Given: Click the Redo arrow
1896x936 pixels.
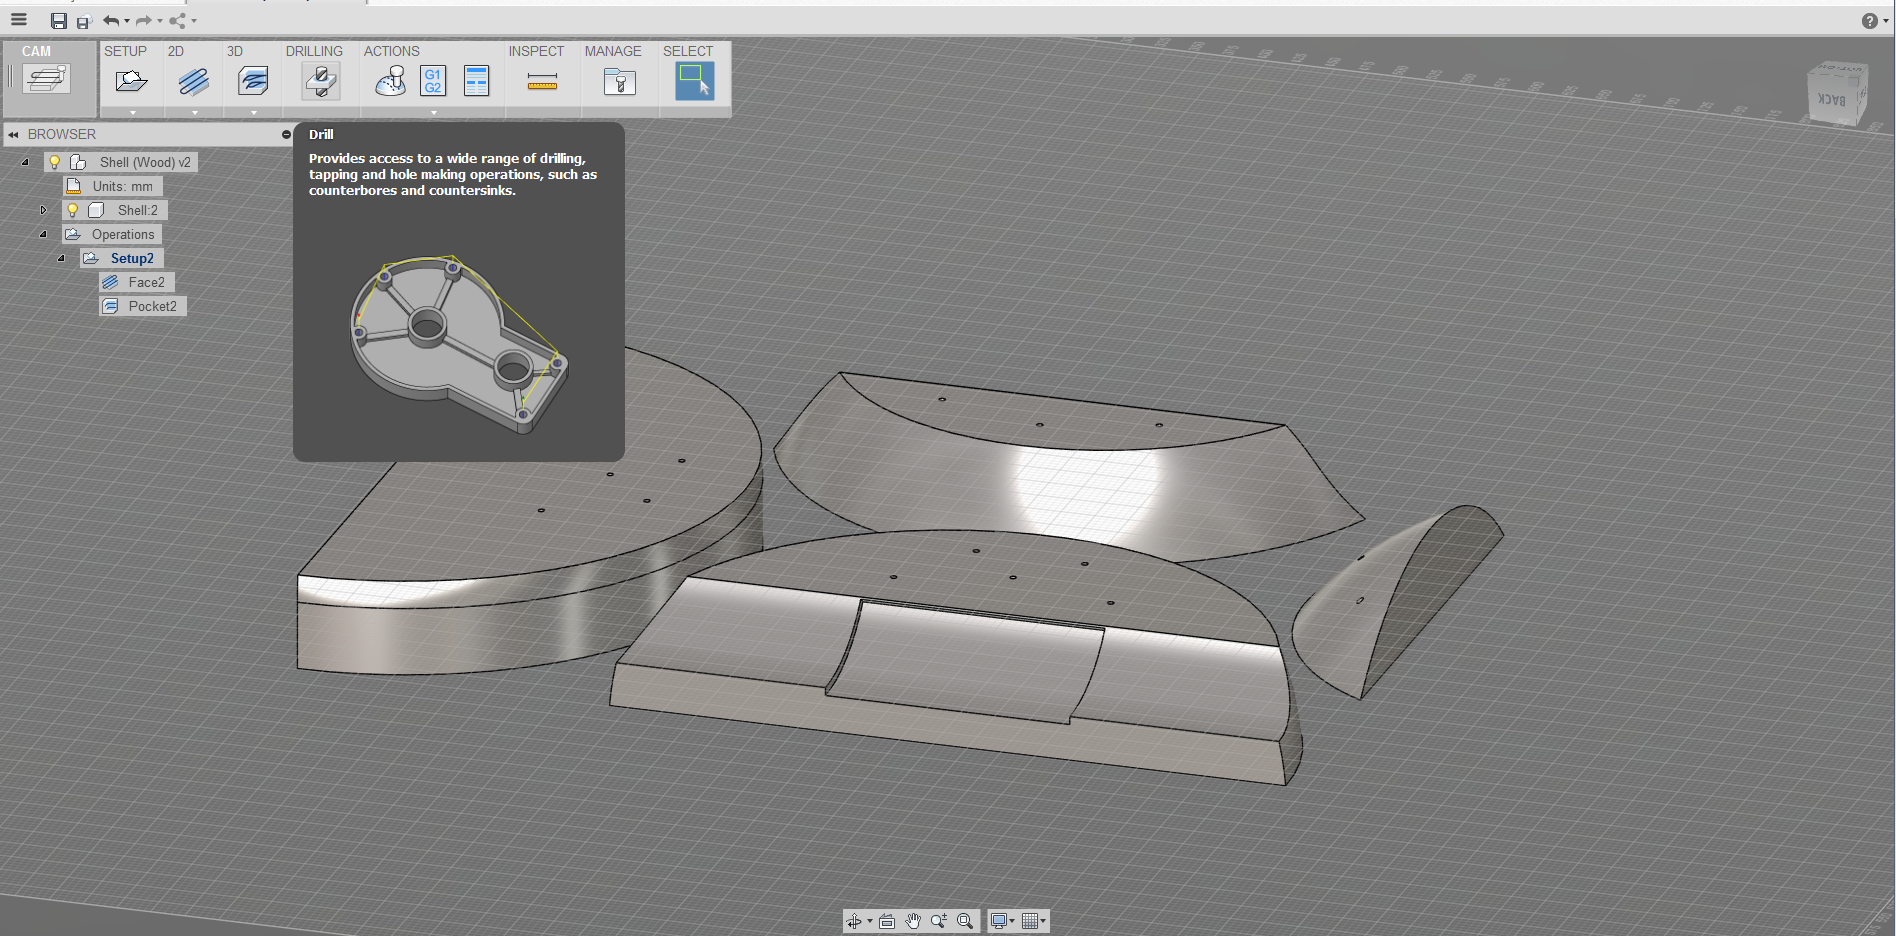Looking at the screenshot, I should 144,20.
